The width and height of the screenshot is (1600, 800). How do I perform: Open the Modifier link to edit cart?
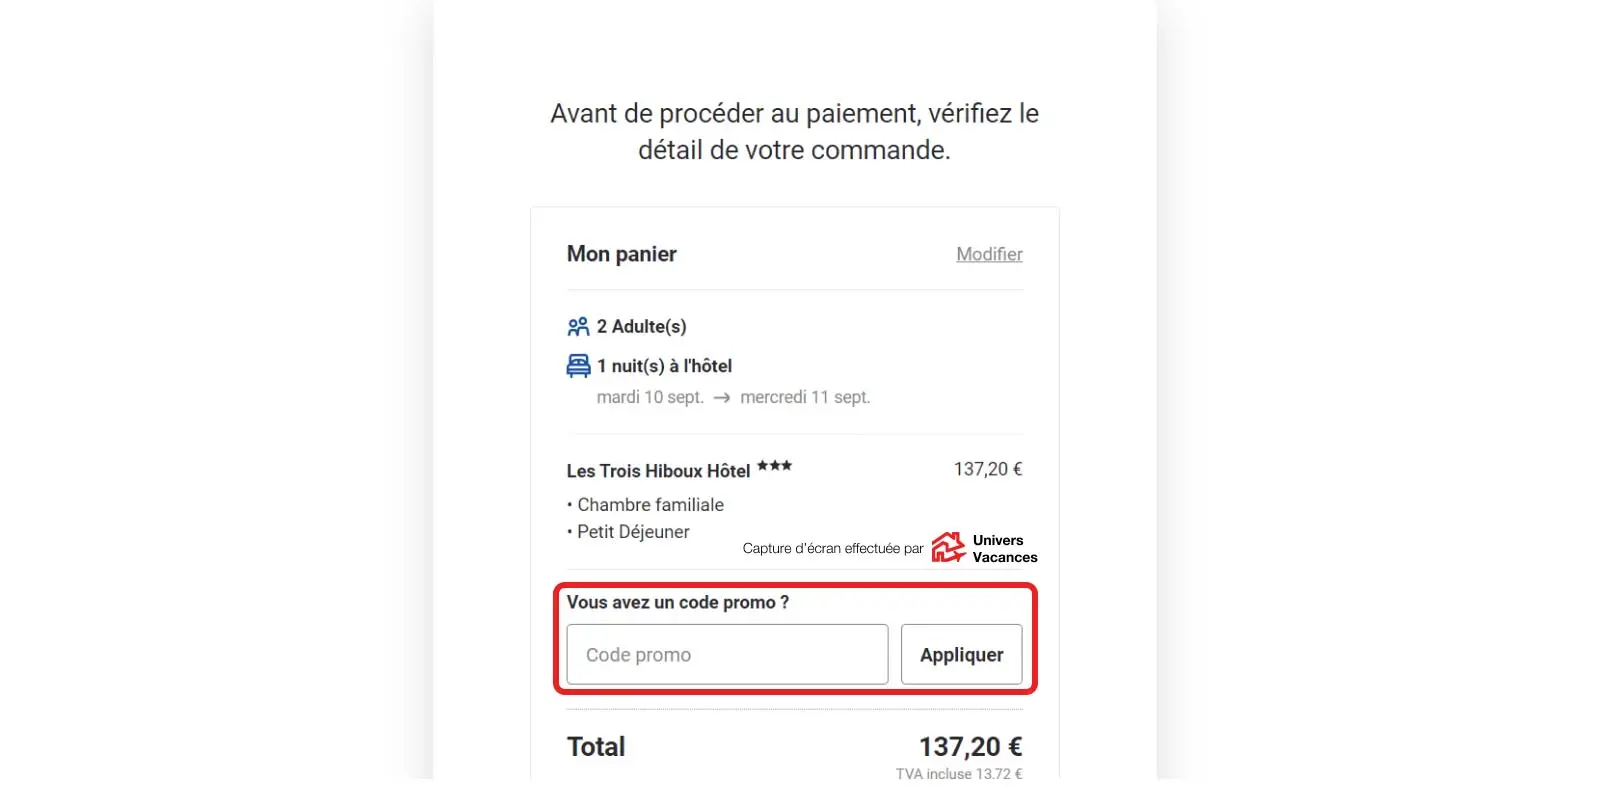(x=989, y=254)
